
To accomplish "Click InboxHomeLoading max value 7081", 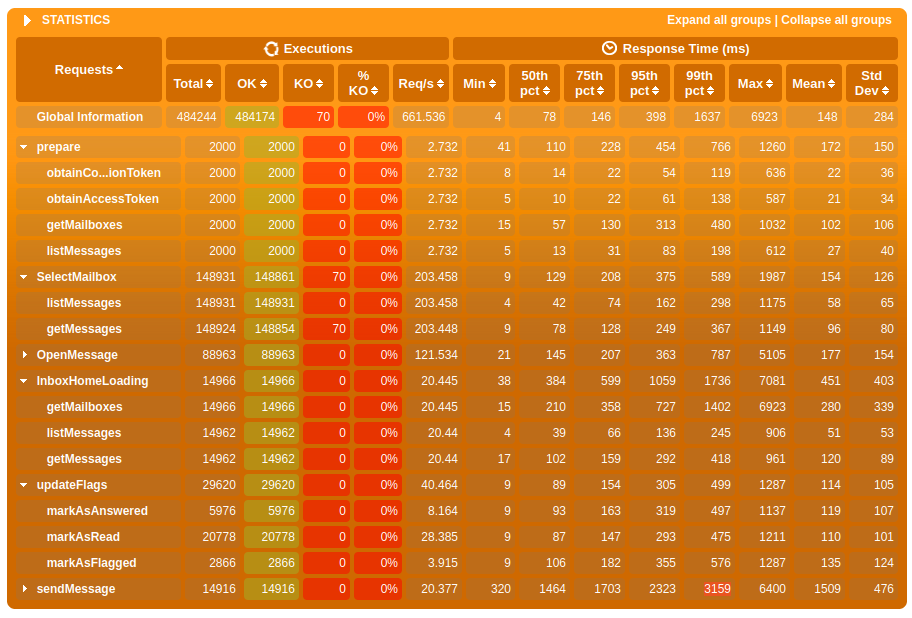I will tap(772, 381).
